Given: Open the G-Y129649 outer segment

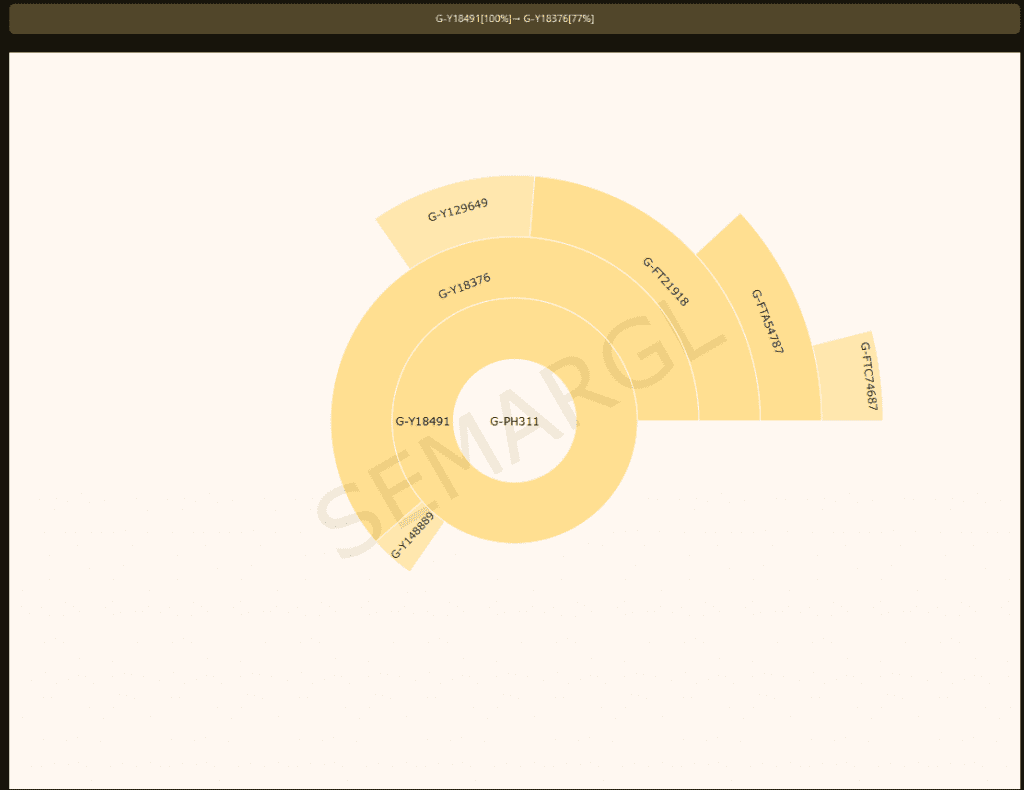Looking at the screenshot, I should 456,207.
